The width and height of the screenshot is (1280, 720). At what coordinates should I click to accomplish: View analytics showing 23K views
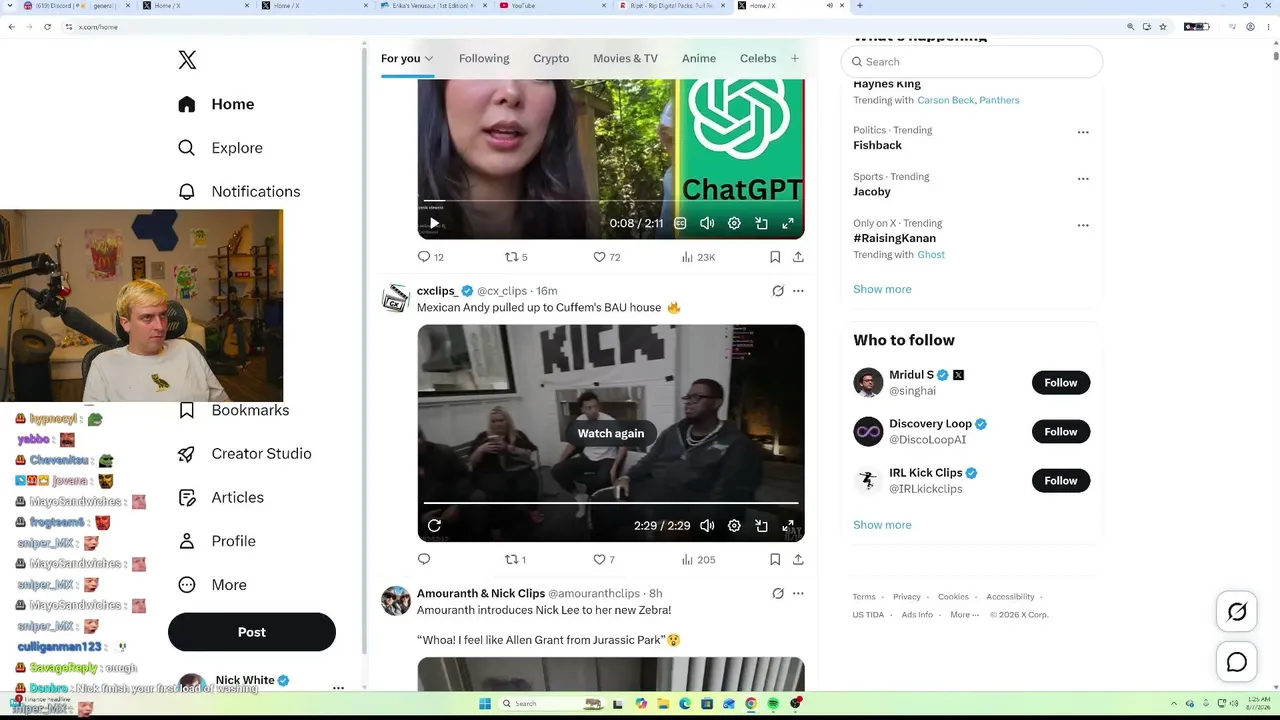698,257
